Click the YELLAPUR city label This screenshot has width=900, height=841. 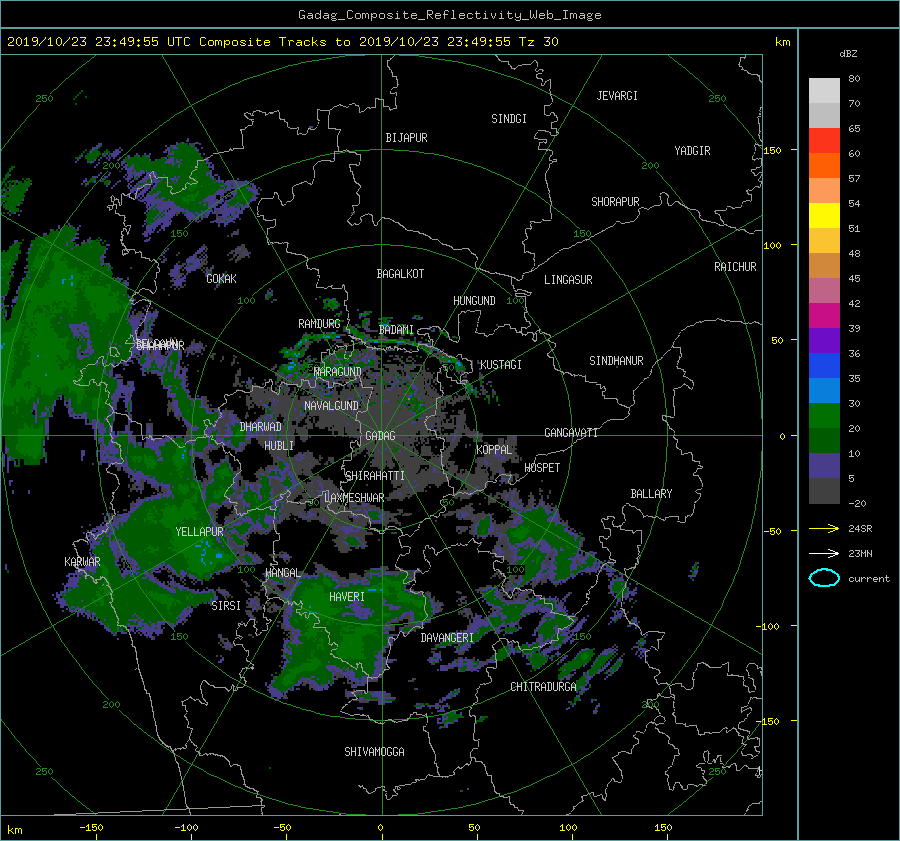(199, 532)
